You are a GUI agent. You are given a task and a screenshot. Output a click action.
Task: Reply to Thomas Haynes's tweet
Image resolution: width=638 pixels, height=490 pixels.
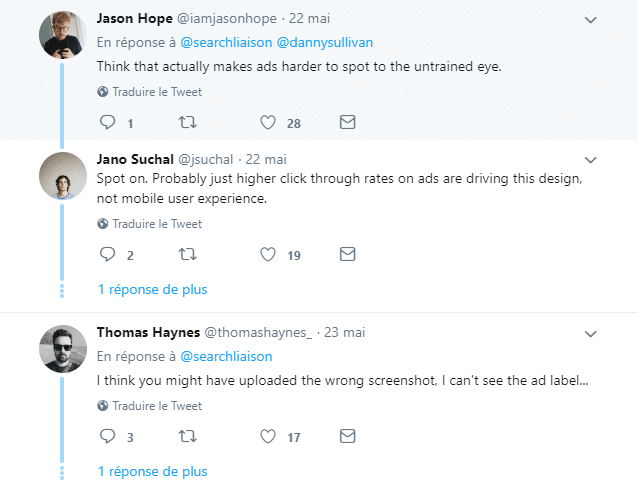tap(108, 436)
